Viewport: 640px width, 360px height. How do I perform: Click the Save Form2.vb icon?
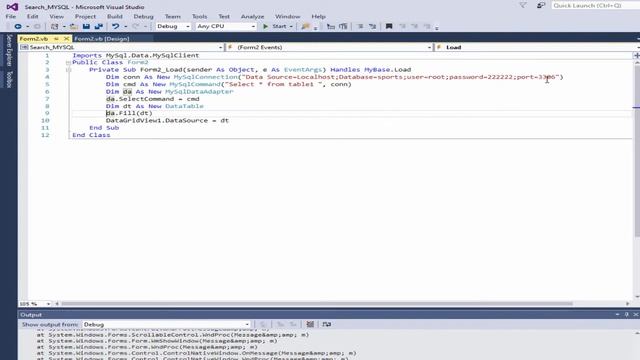click(86, 27)
